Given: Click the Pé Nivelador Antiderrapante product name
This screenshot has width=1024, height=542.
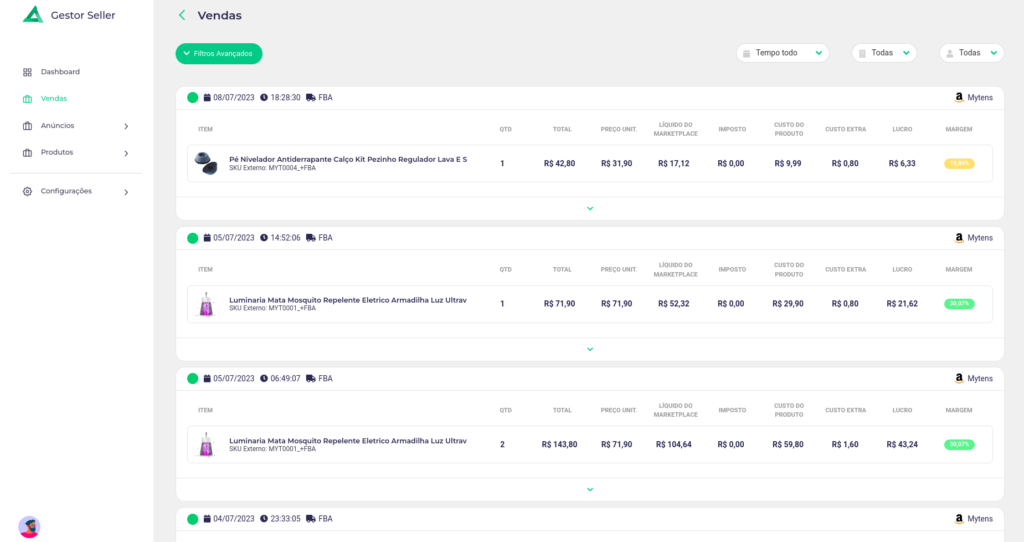Looking at the screenshot, I should pyautogui.click(x=348, y=159).
